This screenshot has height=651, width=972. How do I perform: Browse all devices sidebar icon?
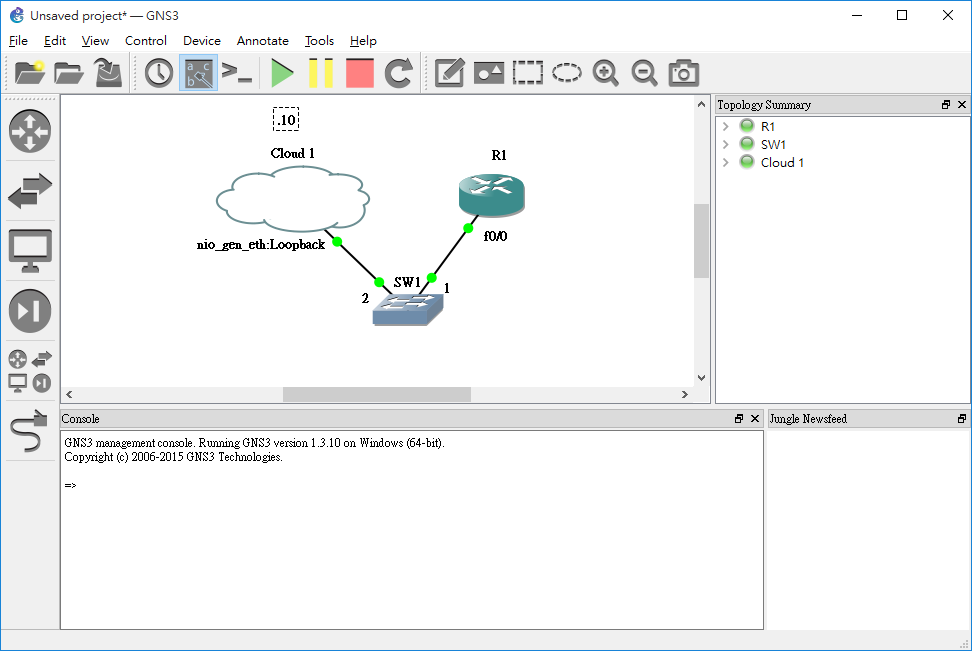click(30, 371)
